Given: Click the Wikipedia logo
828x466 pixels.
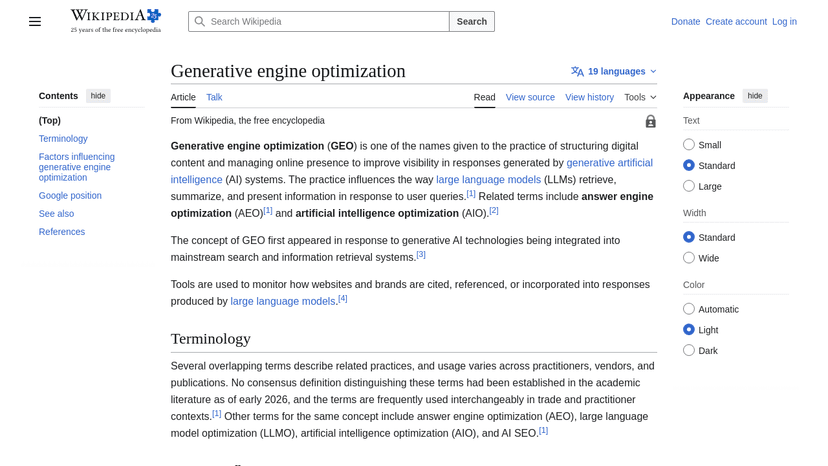Looking at the screenshot, I should [x=116, y=21].
